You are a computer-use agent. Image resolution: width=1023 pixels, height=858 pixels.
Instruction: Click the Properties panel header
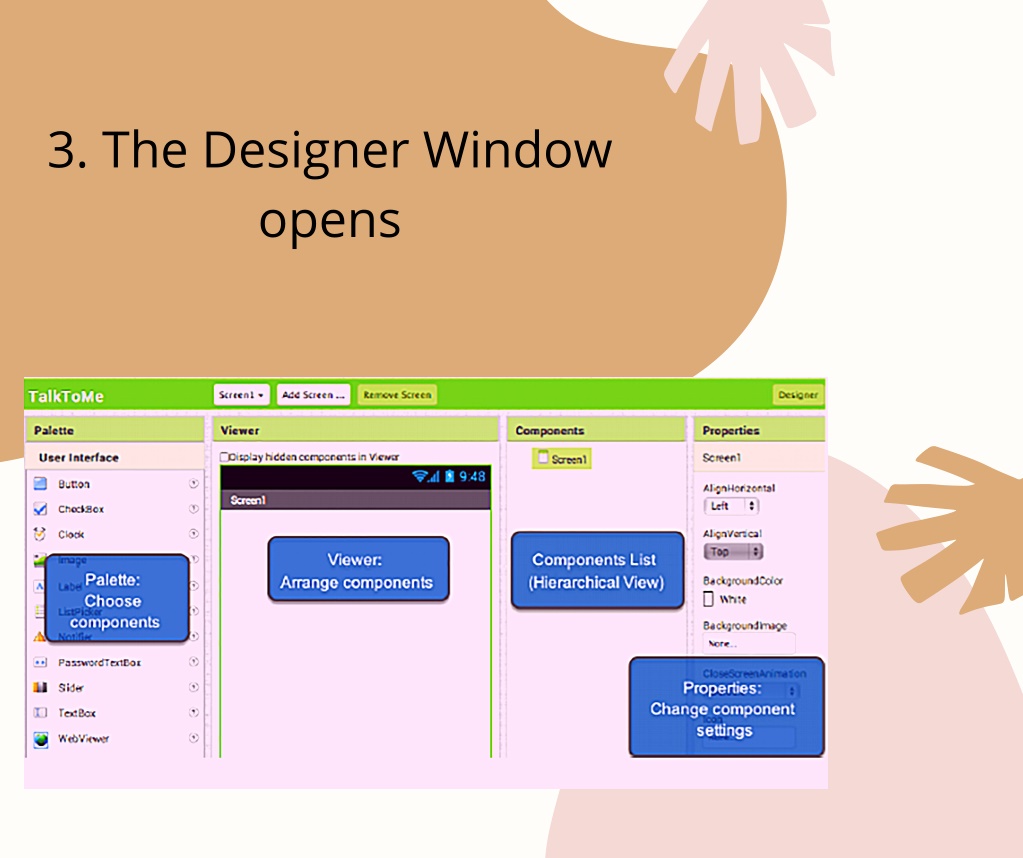click(x=759, y=431)
